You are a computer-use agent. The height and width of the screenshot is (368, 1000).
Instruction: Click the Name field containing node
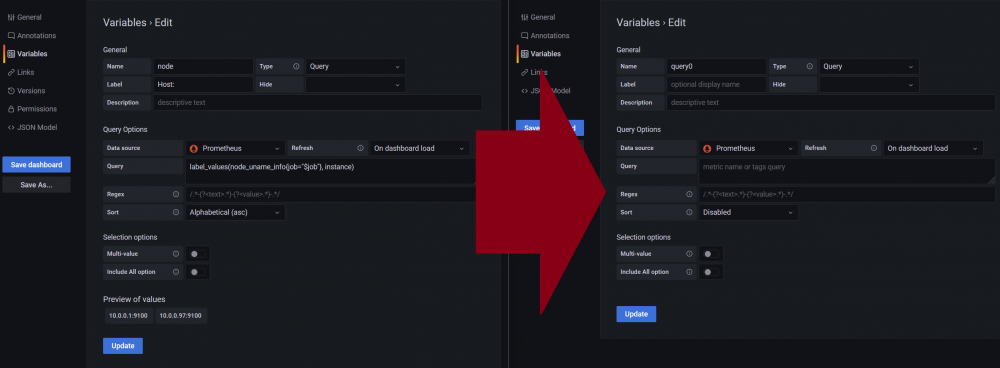click(x=203, y=66)
